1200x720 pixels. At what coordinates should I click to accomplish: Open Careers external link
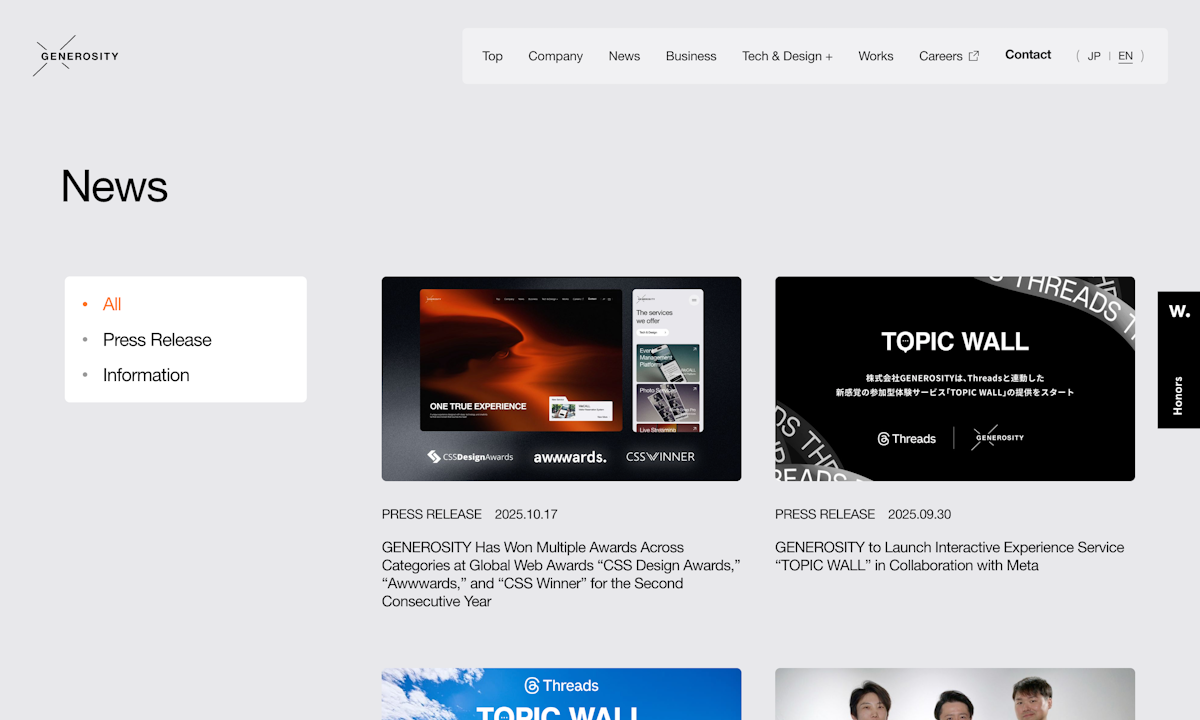click(x=949, y=56)
